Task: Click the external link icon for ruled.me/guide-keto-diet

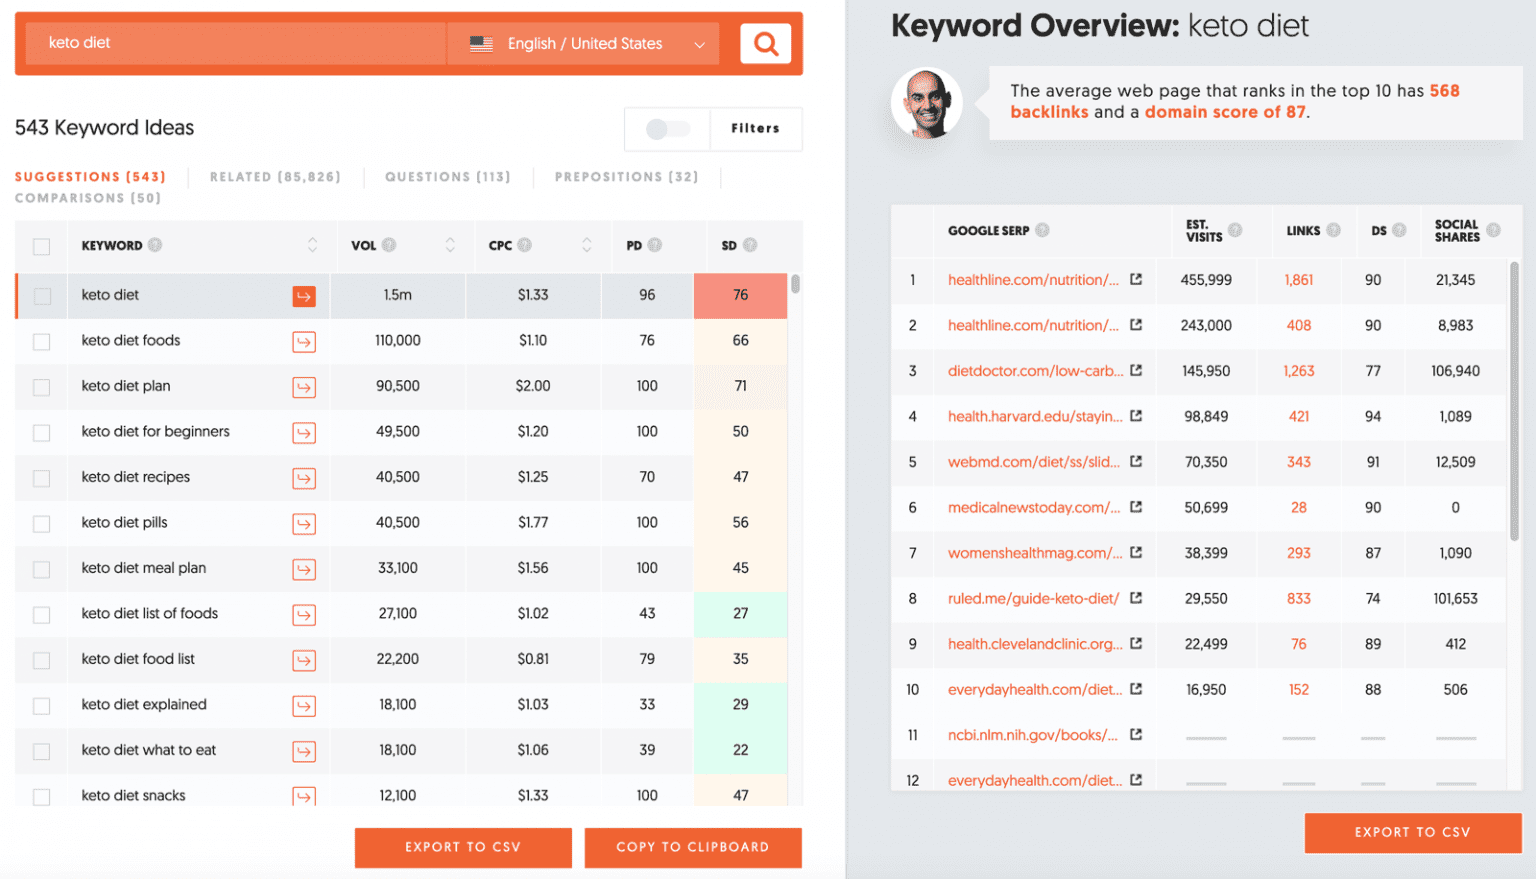Action: (x=1136, y=598)
